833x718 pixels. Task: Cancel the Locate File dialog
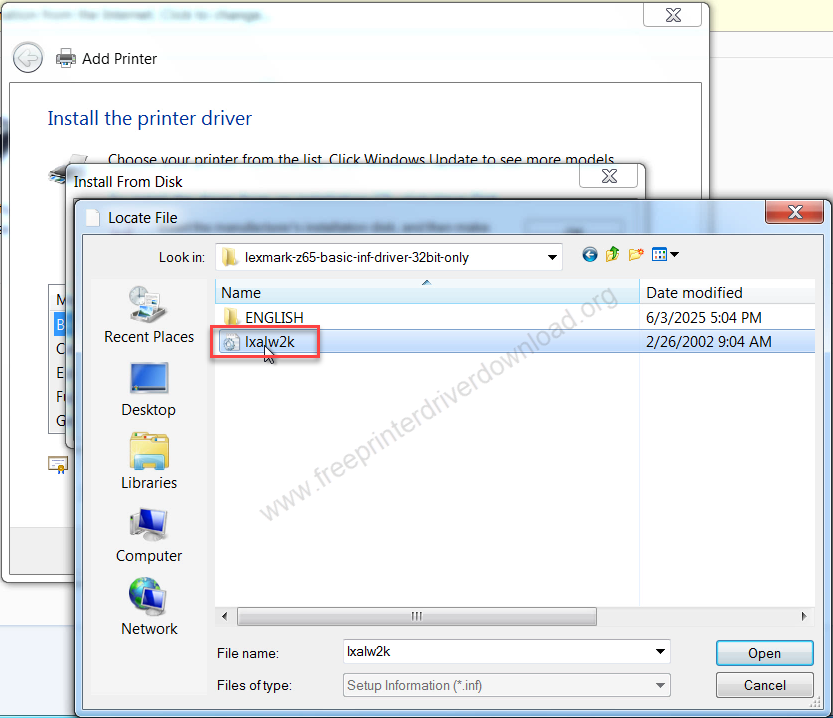[764, 685]
